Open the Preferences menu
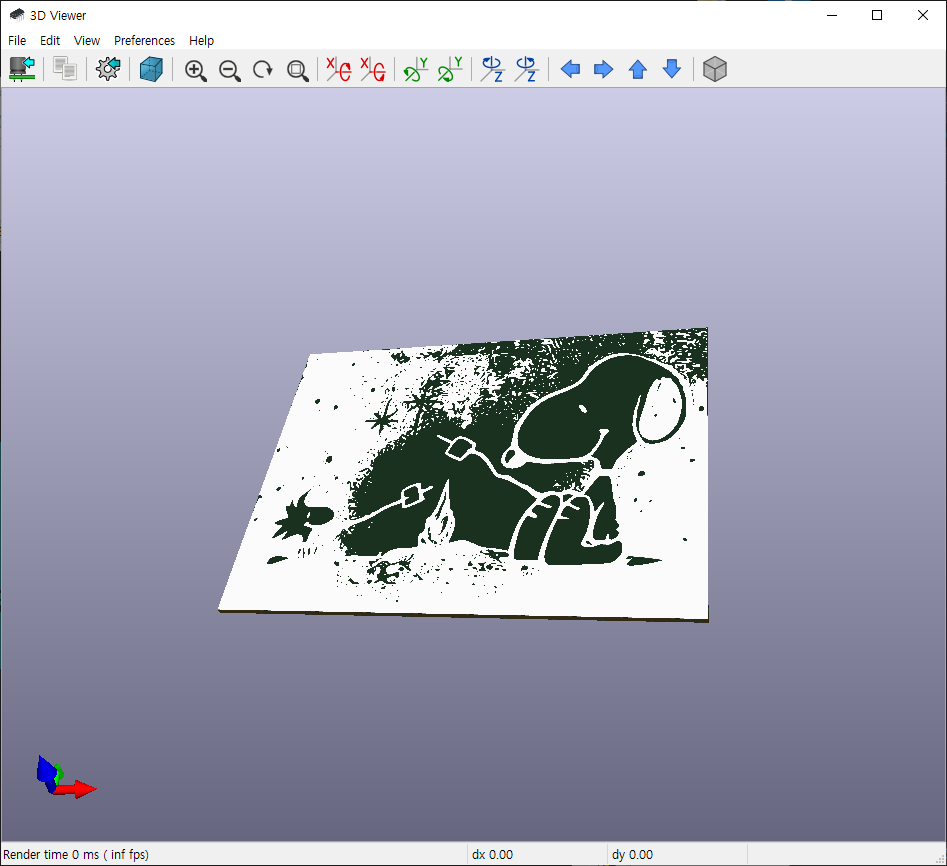The width and height of the screenshot is (947, 866). click(x=144, y=40)
